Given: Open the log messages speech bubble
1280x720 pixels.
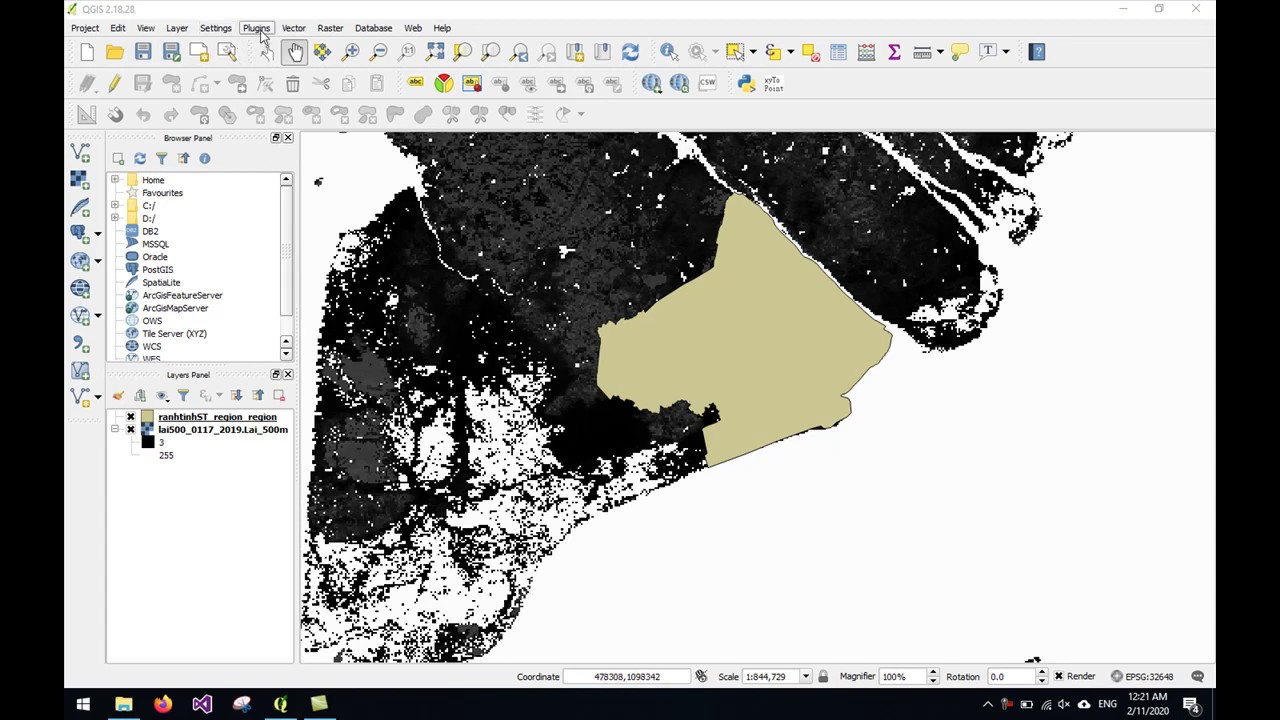Looking at the screenshot, I should click(x=1197, y=677).
